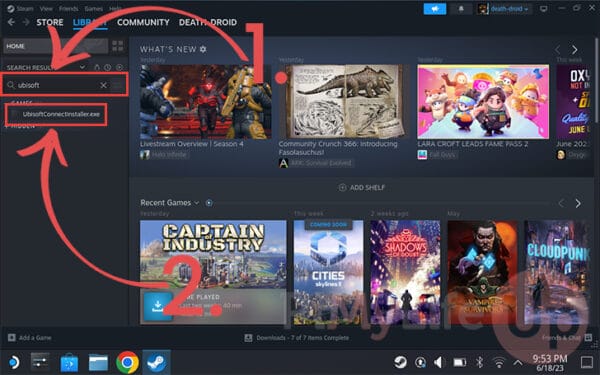
Task: Open the DEATH-DROID profile tab
Action: point(208,22)
